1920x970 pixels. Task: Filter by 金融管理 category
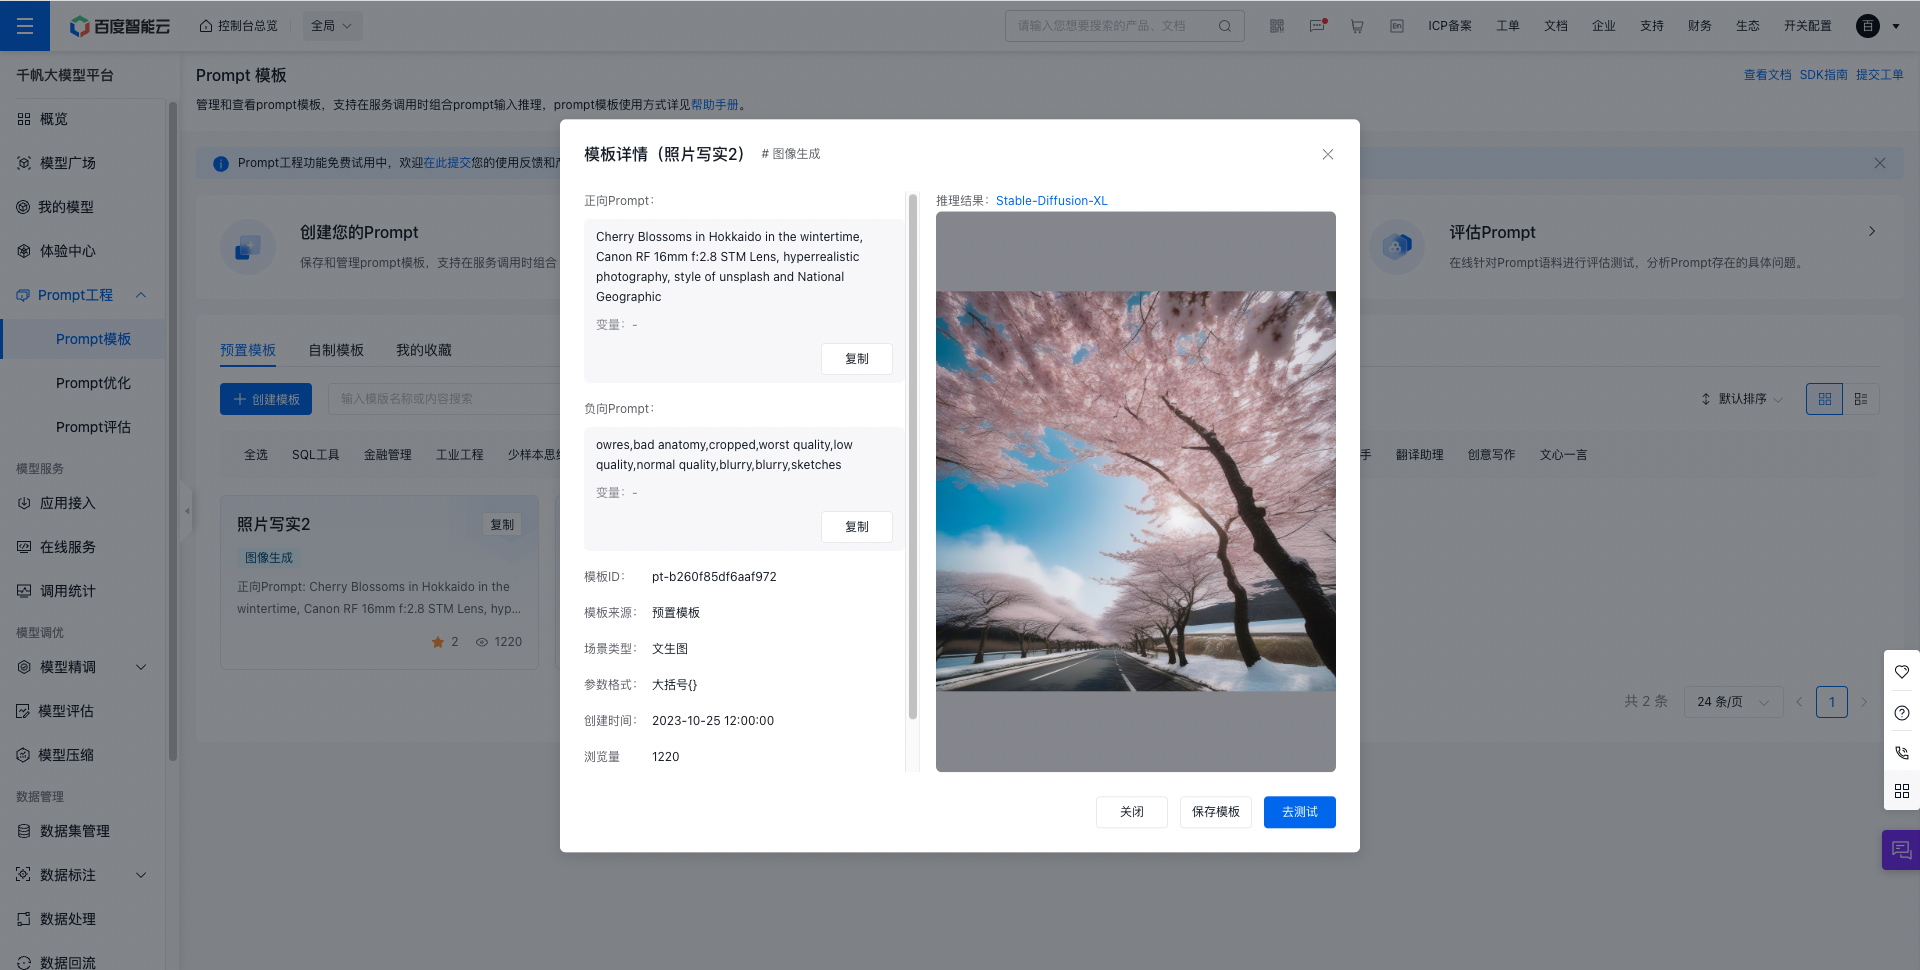(388, 455)
